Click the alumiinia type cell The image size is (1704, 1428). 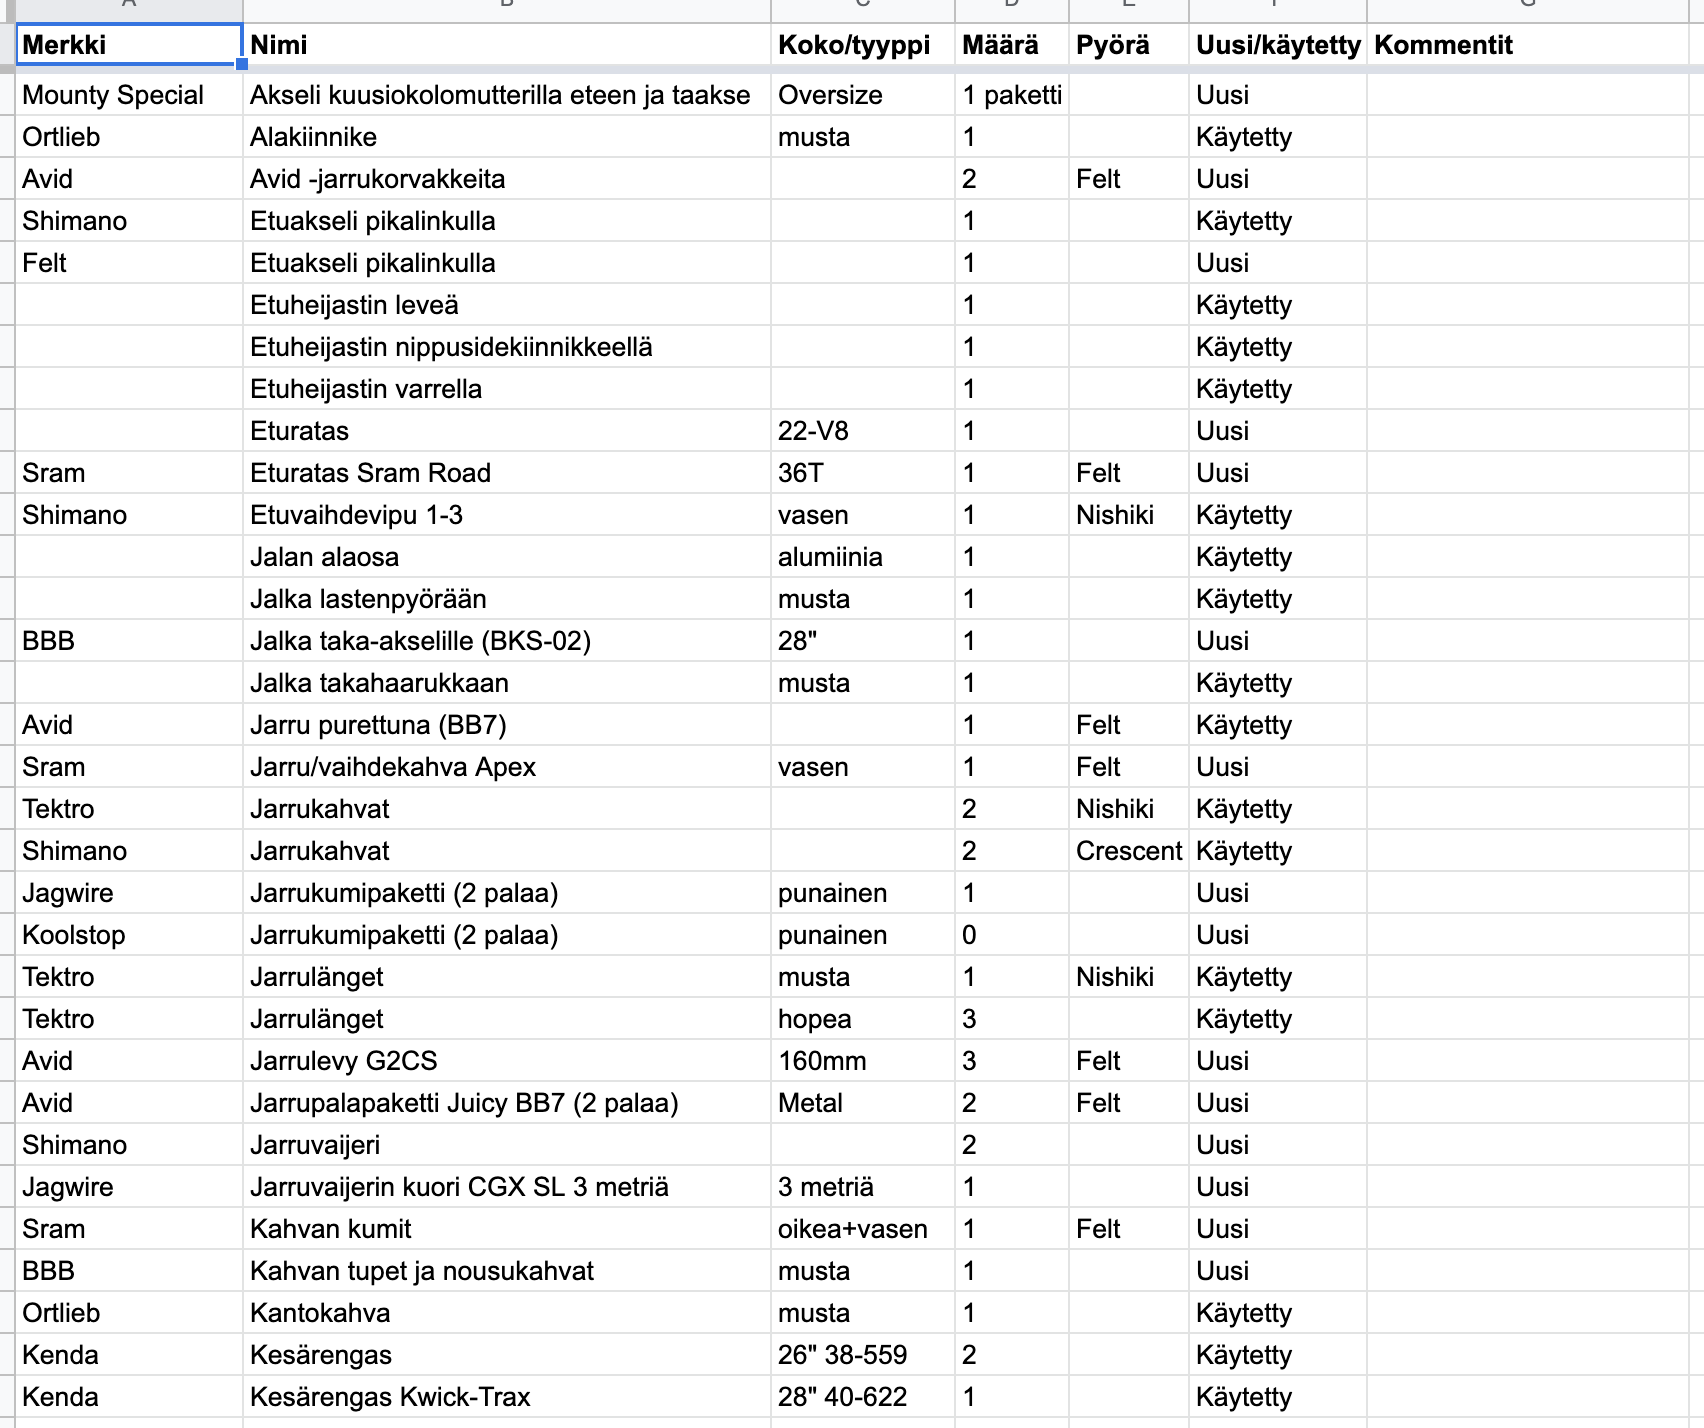pyautogui.click(x=863, y=557)
